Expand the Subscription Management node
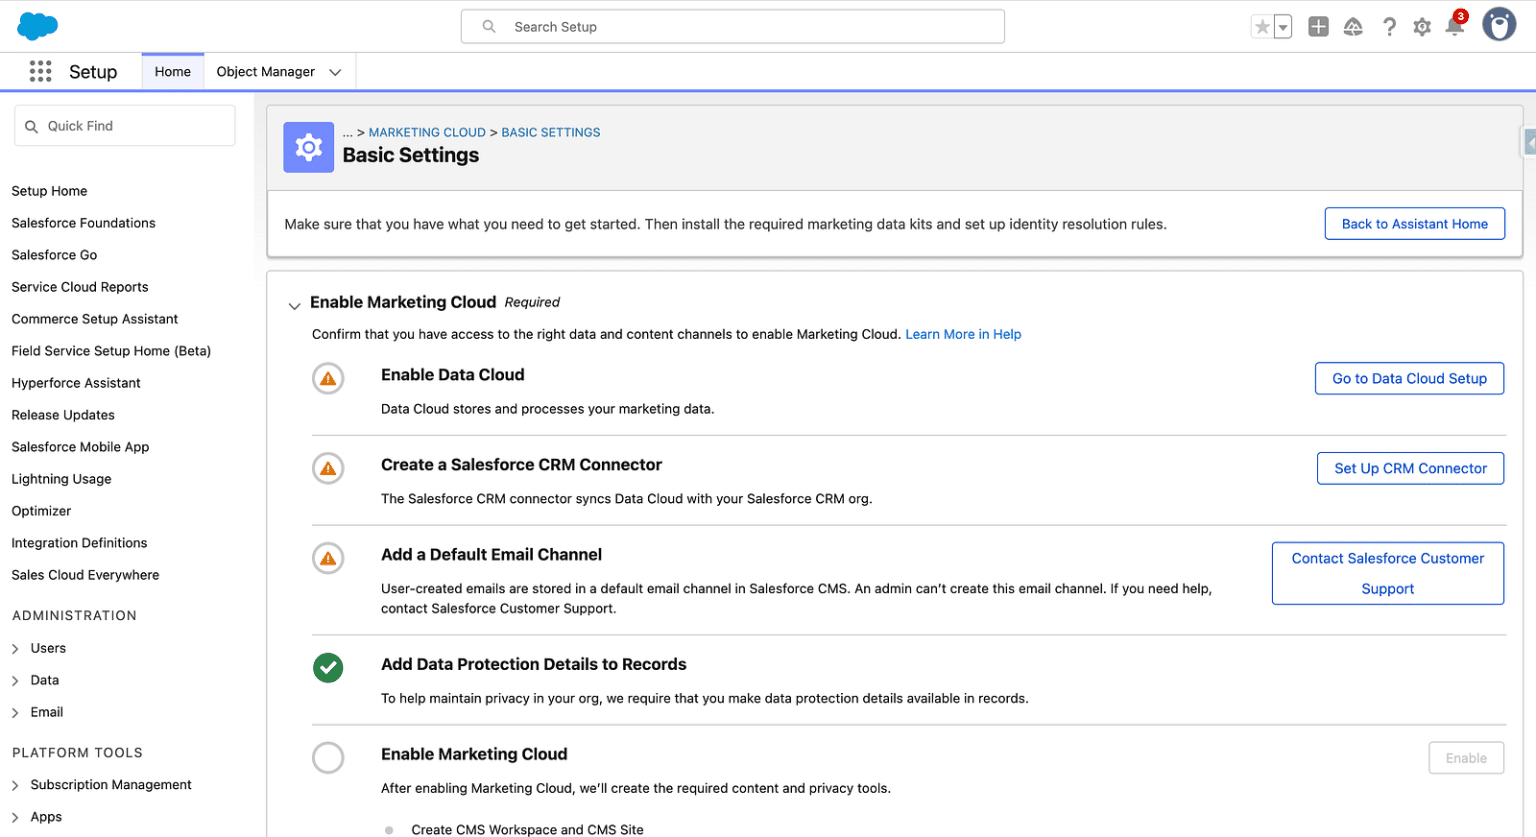 pos(15,786)
